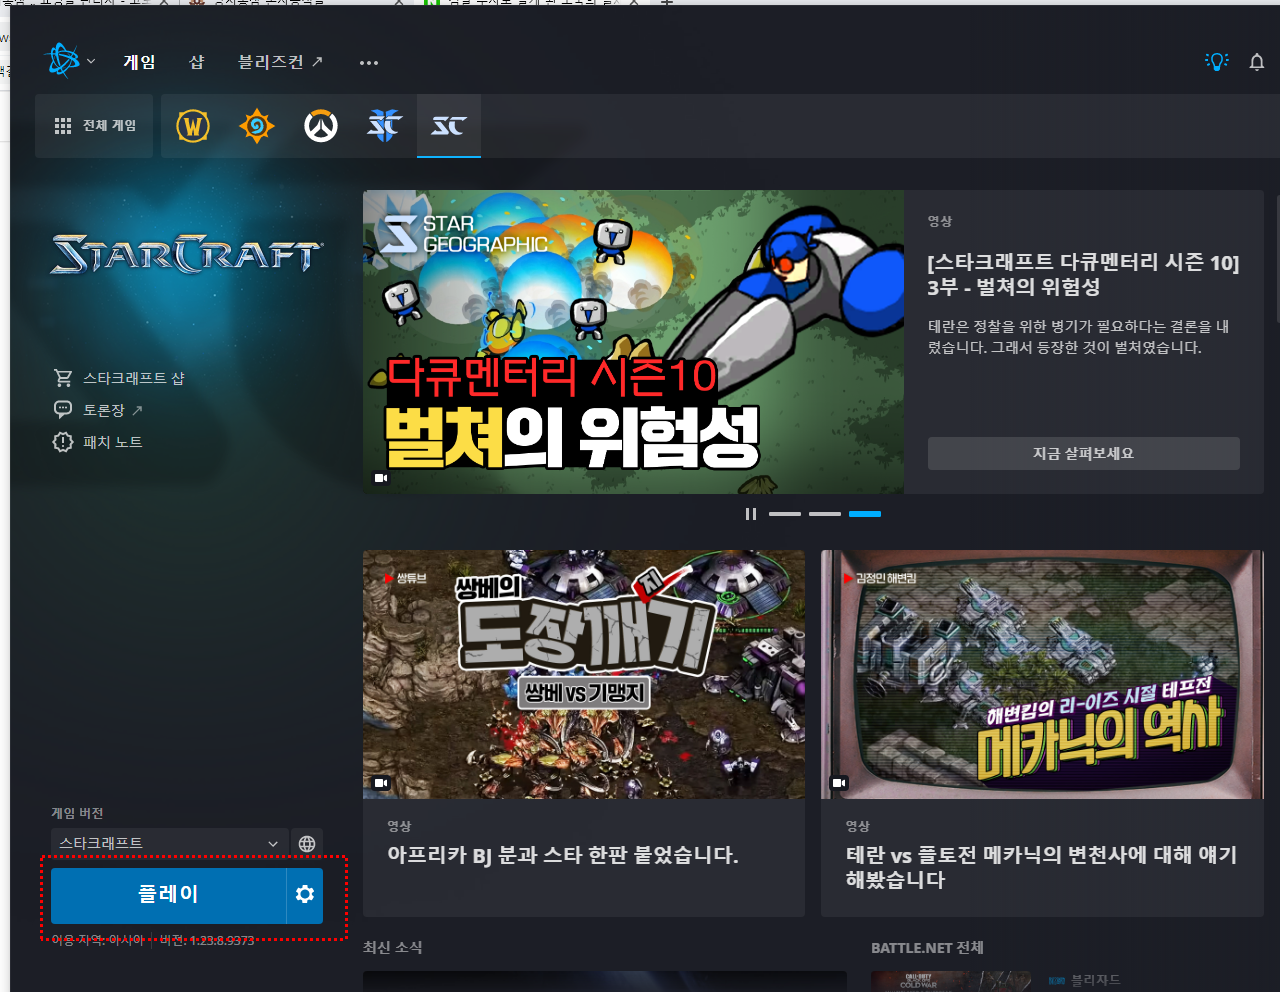1280x992 pixels.
Task: Click the BATTLE.NET 전체 section heading
Action: point(927,947)
